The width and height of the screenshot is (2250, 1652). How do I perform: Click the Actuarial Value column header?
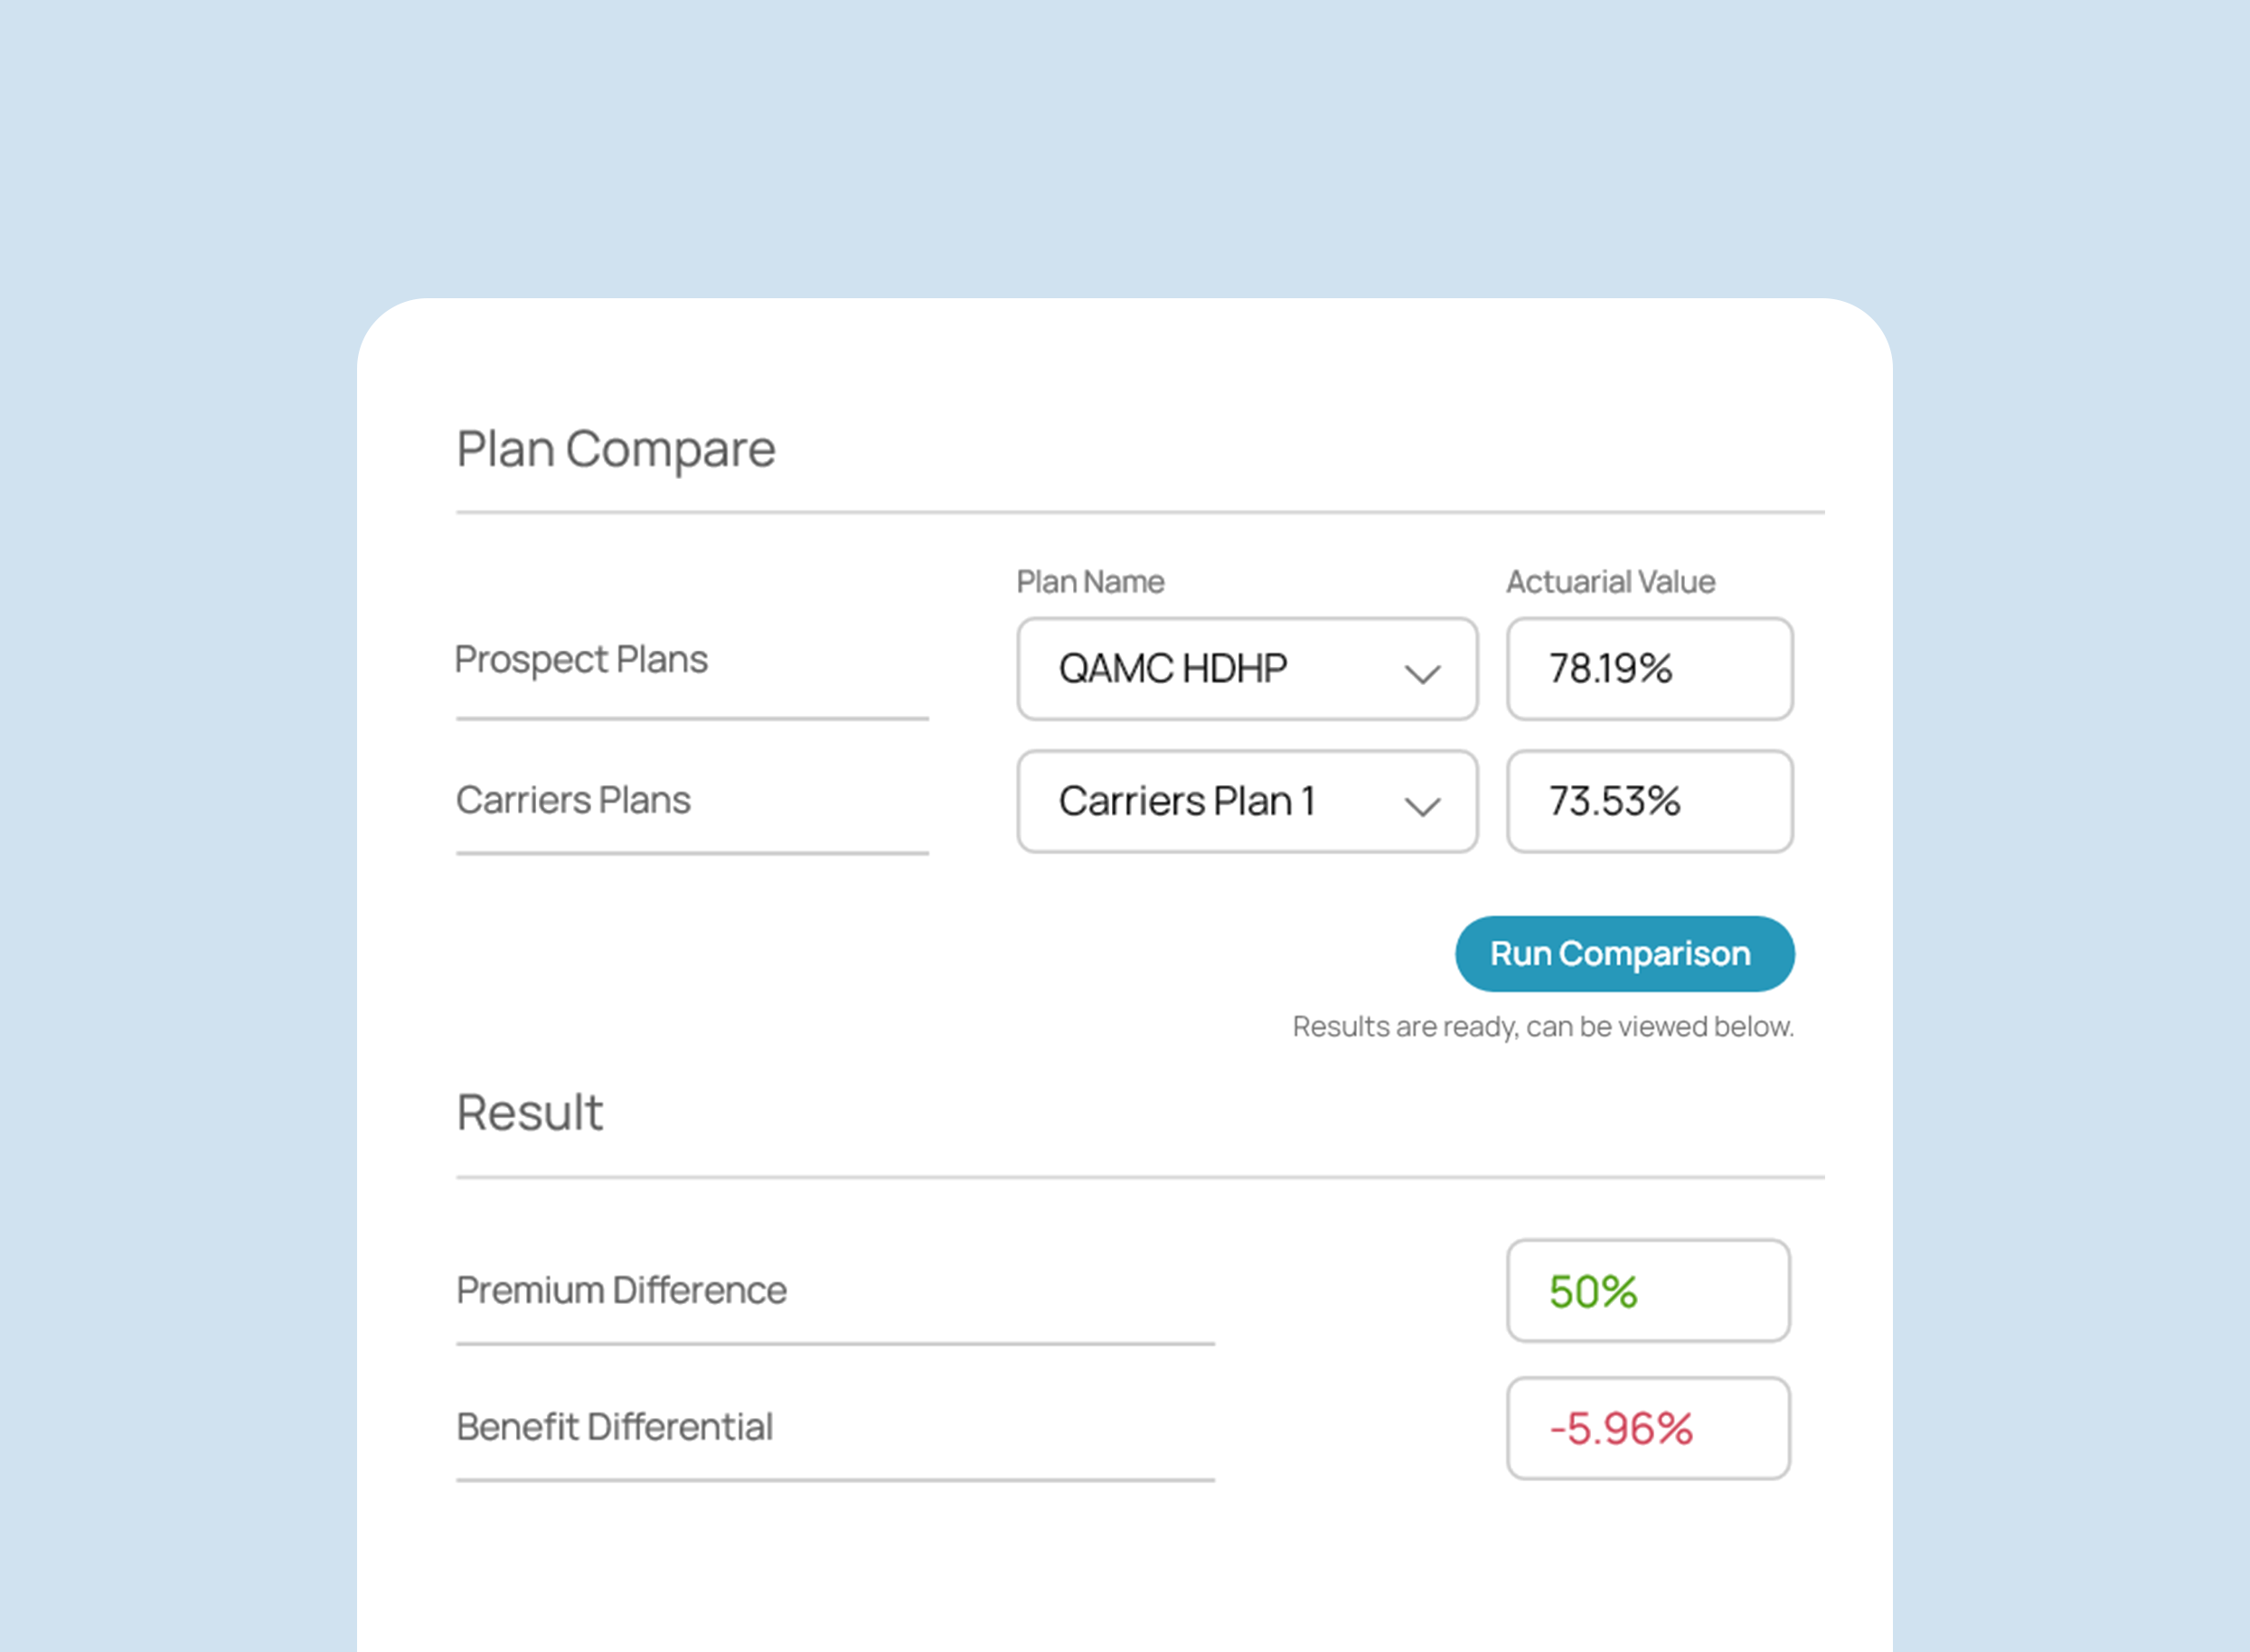pos(1611,582)
